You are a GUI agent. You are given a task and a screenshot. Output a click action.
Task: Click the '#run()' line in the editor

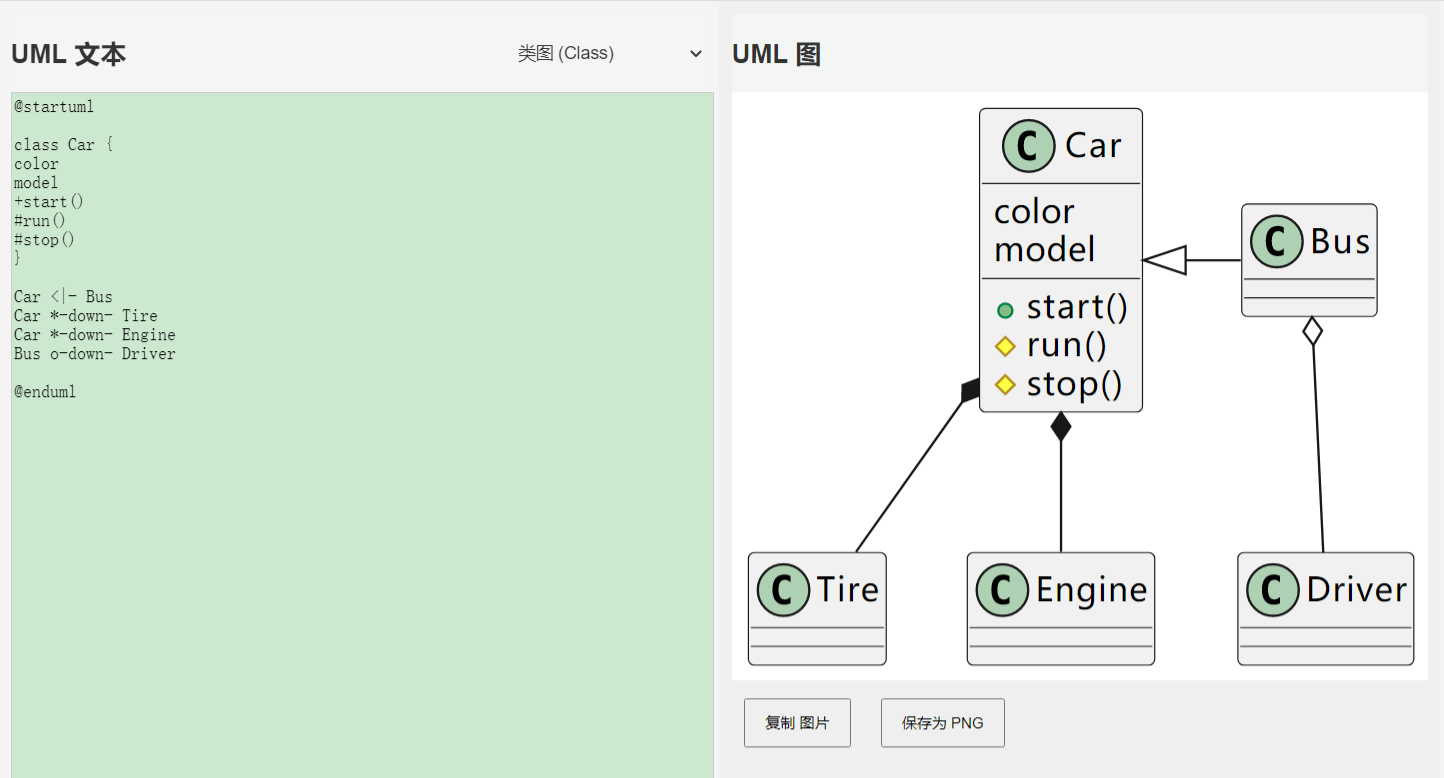[x=40, y=221]
